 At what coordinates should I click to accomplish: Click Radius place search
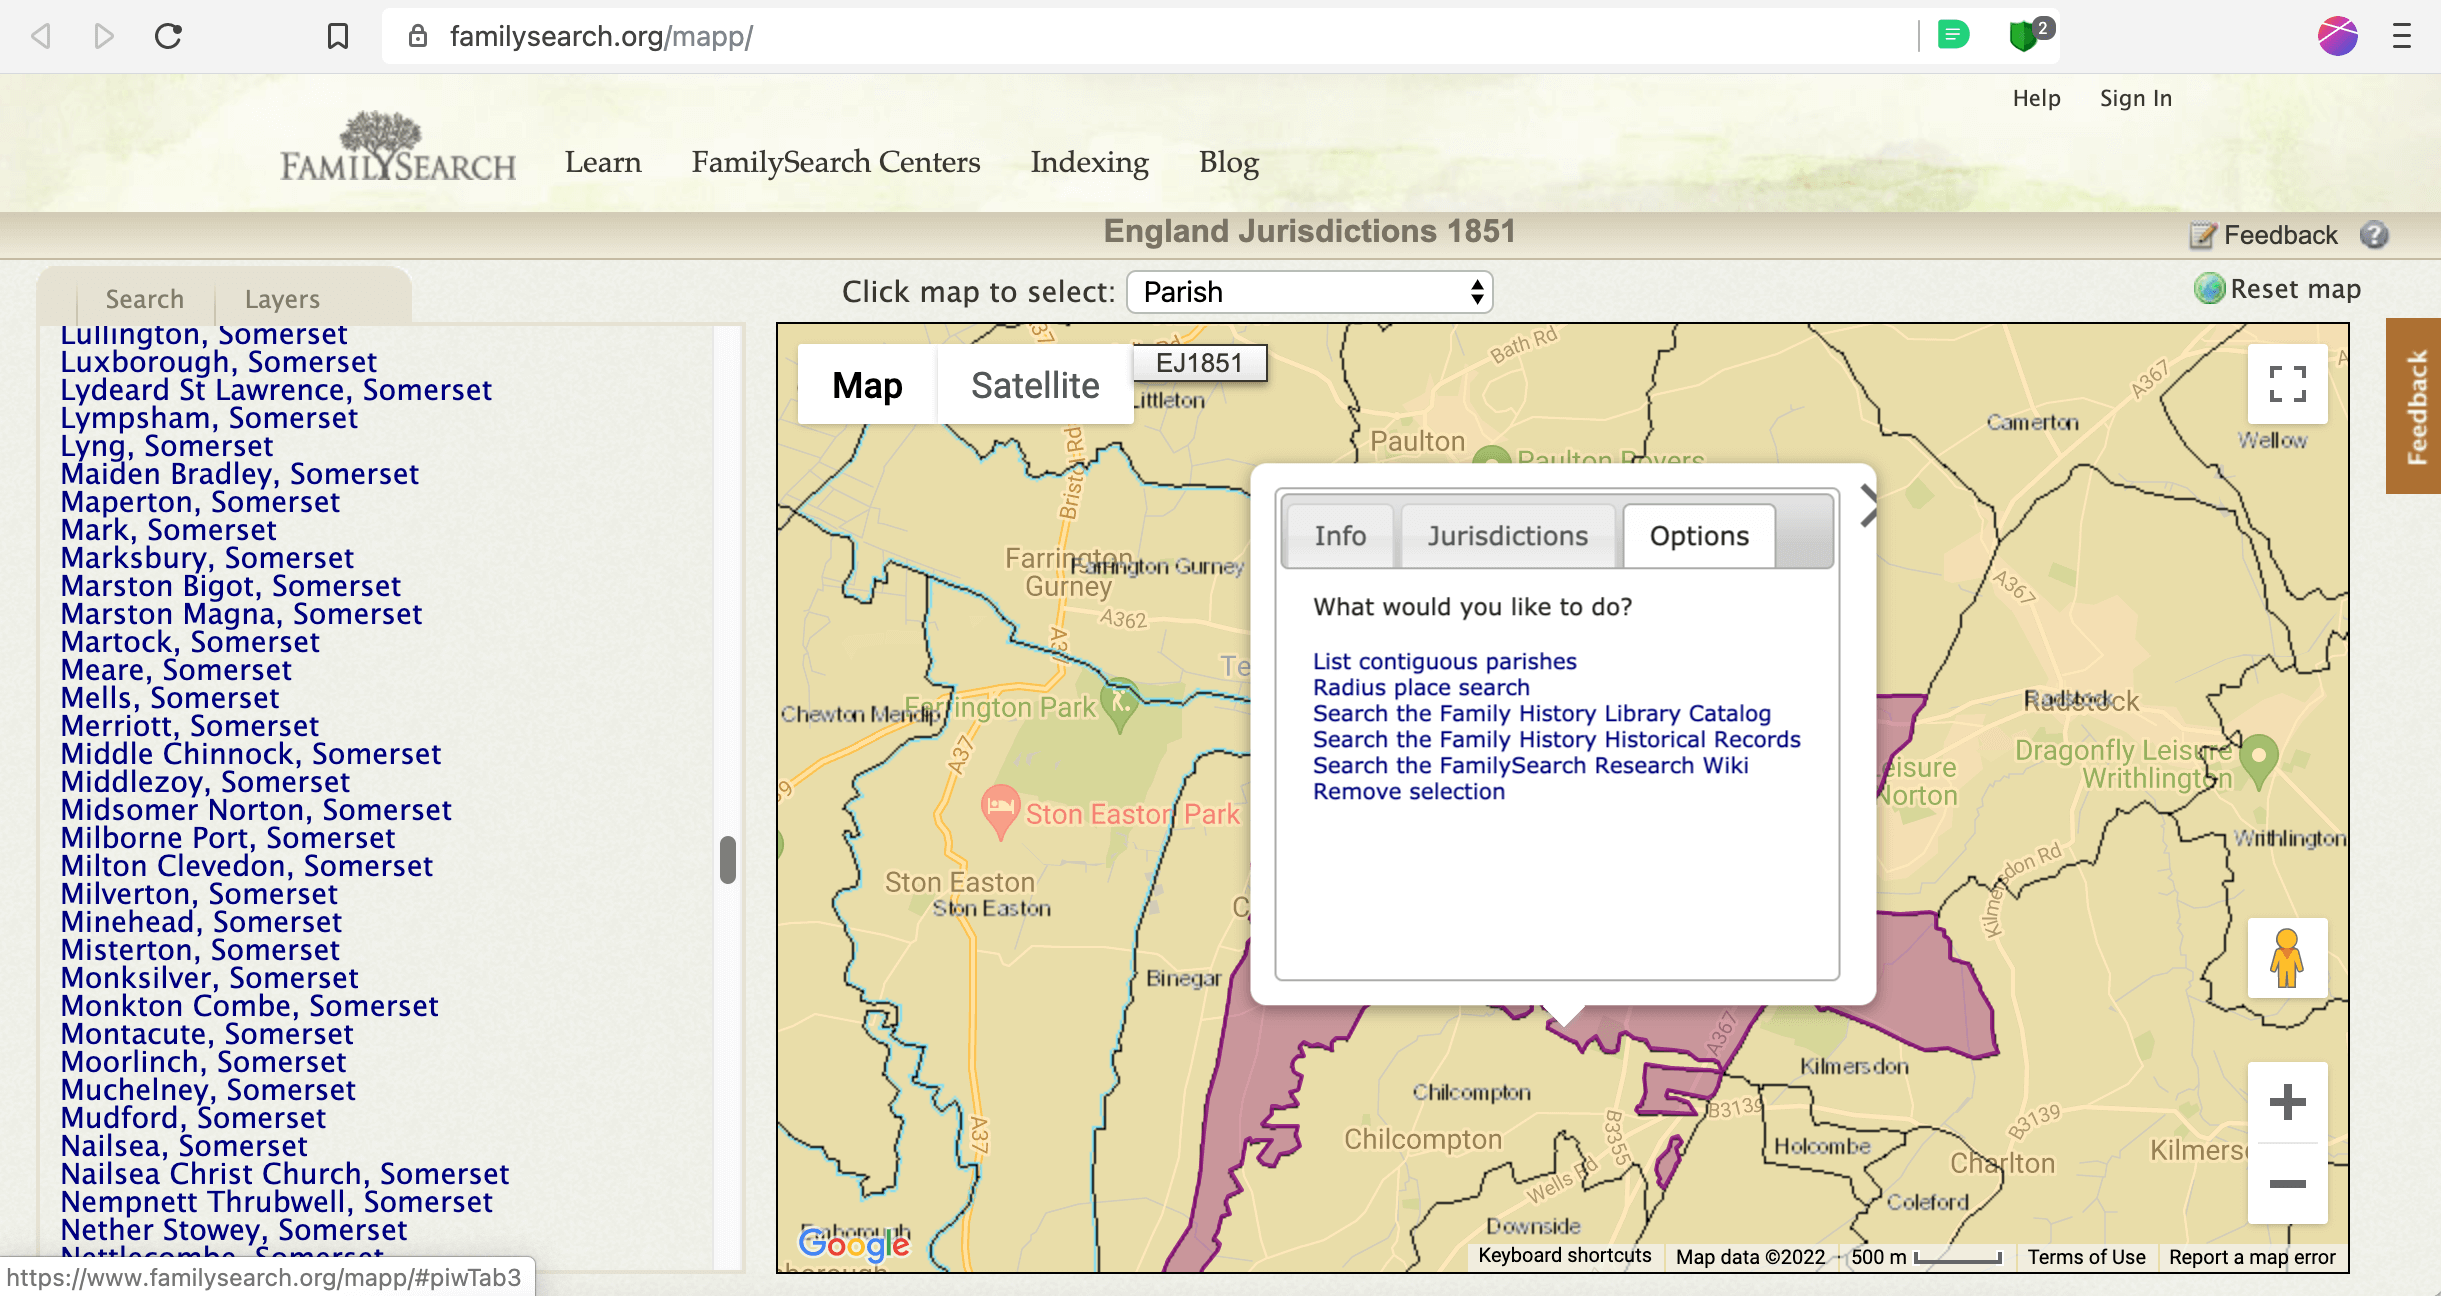click(x=1421, y=687)
